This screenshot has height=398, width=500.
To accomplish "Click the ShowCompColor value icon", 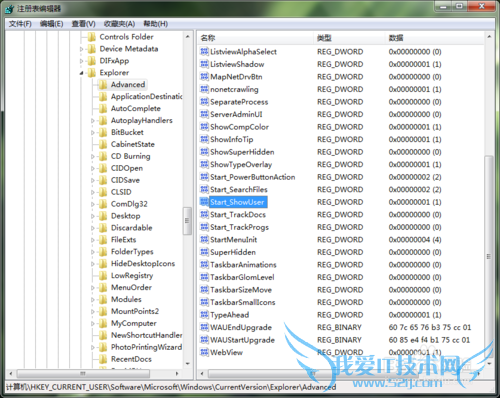I will 204,127.
